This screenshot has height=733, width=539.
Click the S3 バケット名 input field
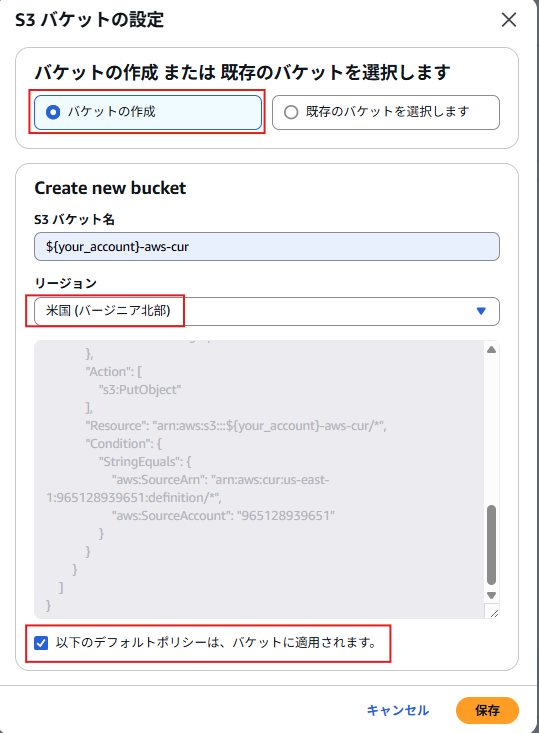(266, 246)
